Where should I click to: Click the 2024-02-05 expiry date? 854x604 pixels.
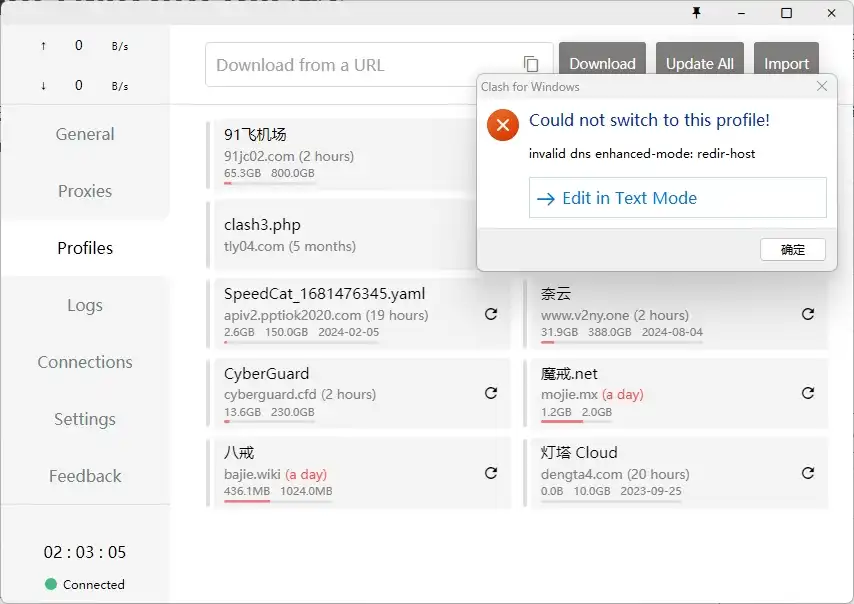pos(349,332)
